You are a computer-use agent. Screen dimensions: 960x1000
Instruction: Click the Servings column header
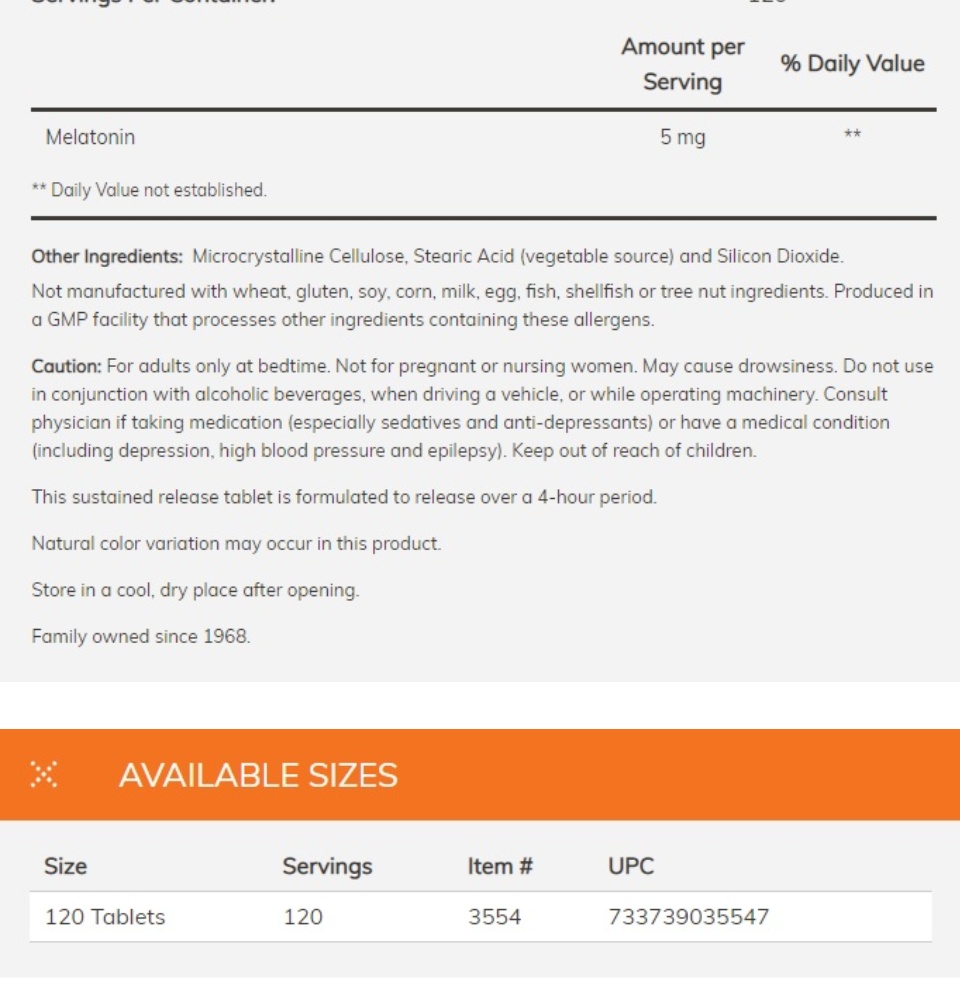point(327,866)
